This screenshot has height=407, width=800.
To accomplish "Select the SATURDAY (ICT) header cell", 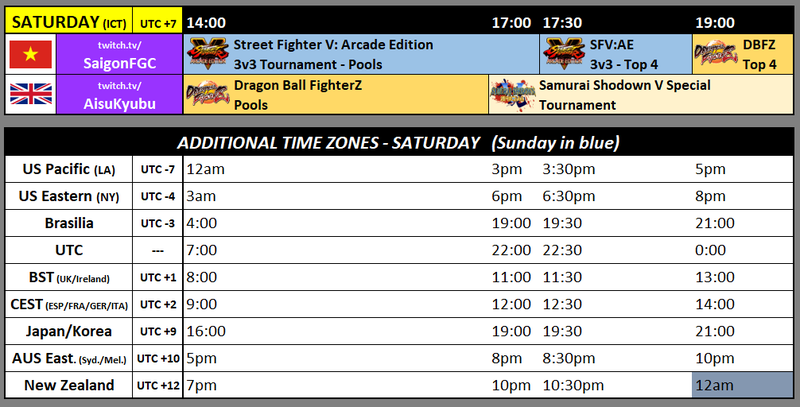I will tap(69, 21).
